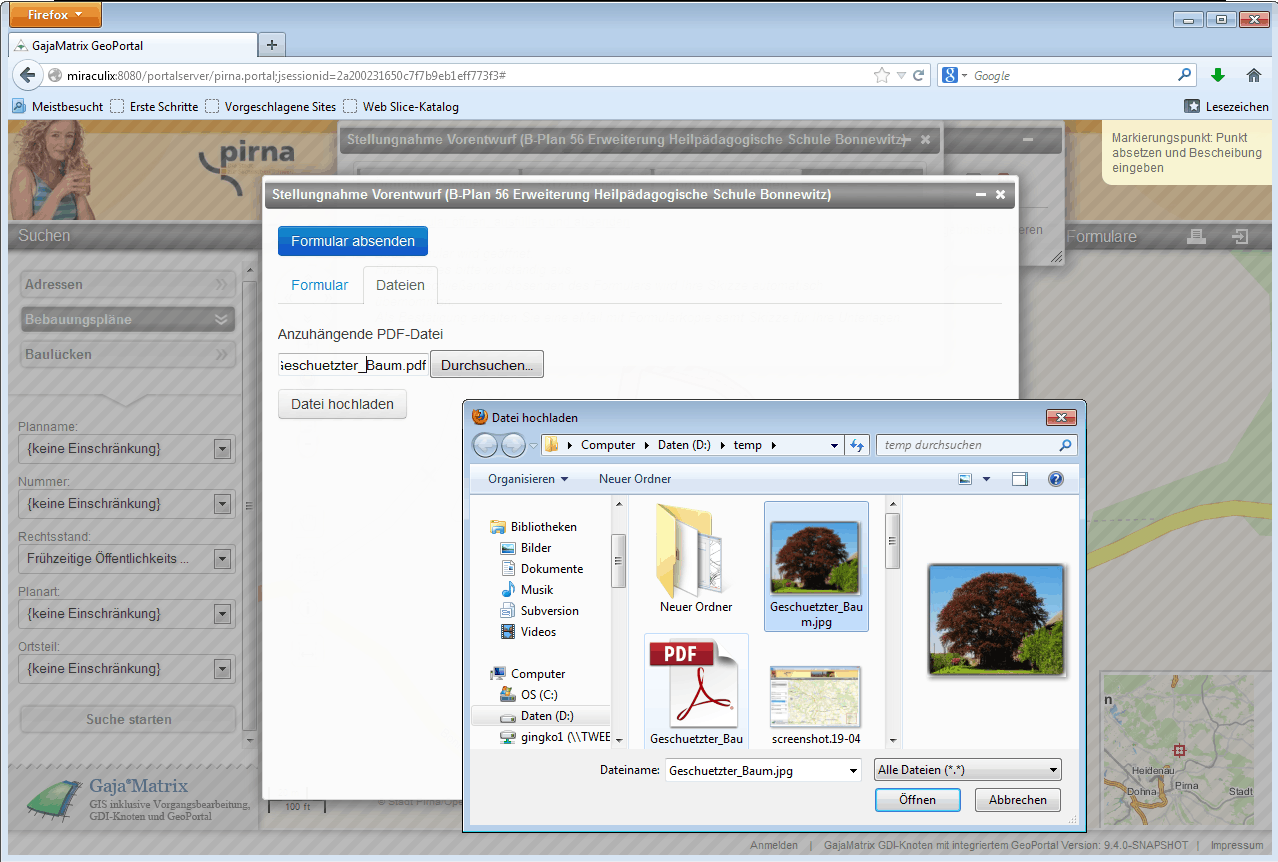Open a new browser tab
This screenshot has width=1278, height=862.
point(271,45)
